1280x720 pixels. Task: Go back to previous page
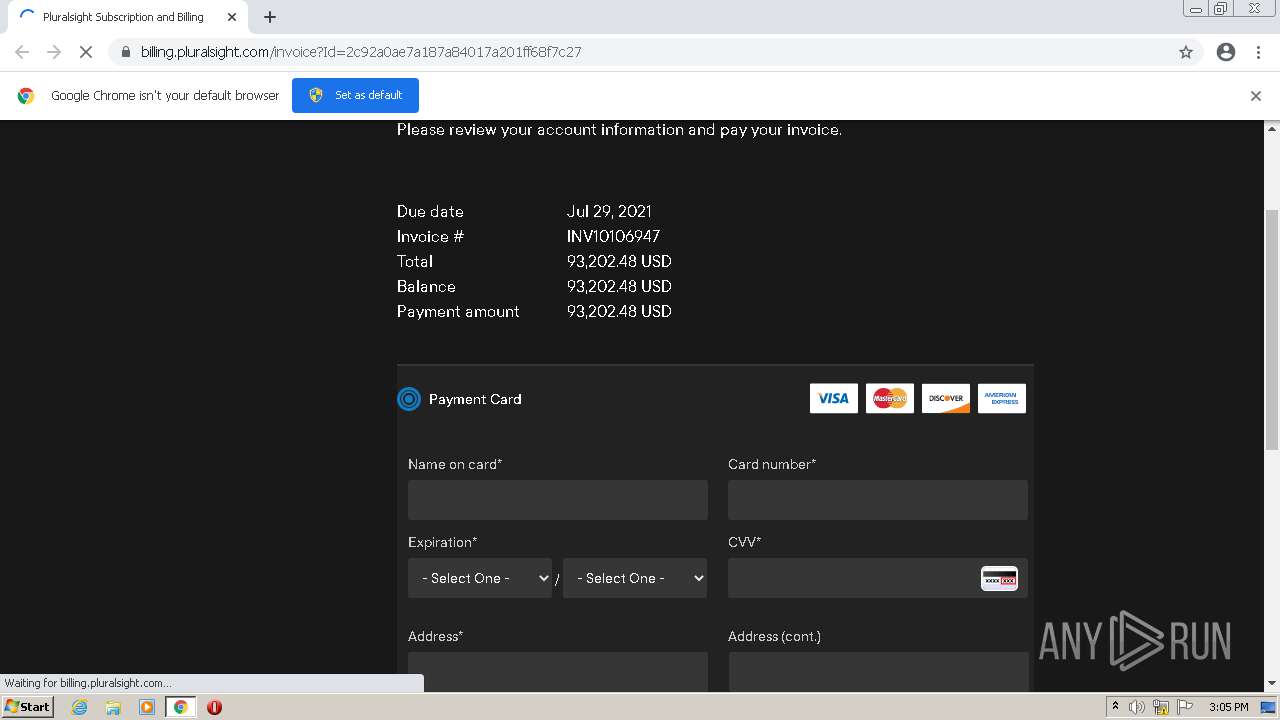(22, 52)
